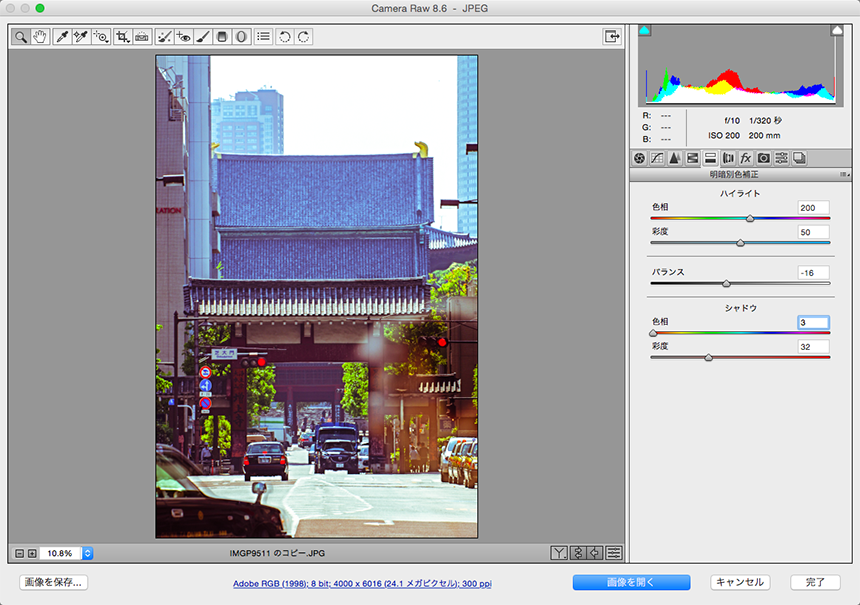Image resolution: width=860 pixels, height=605 pixels.
Task: Expand the Targeted Adjustment tool options
Action: click(105, 40)
